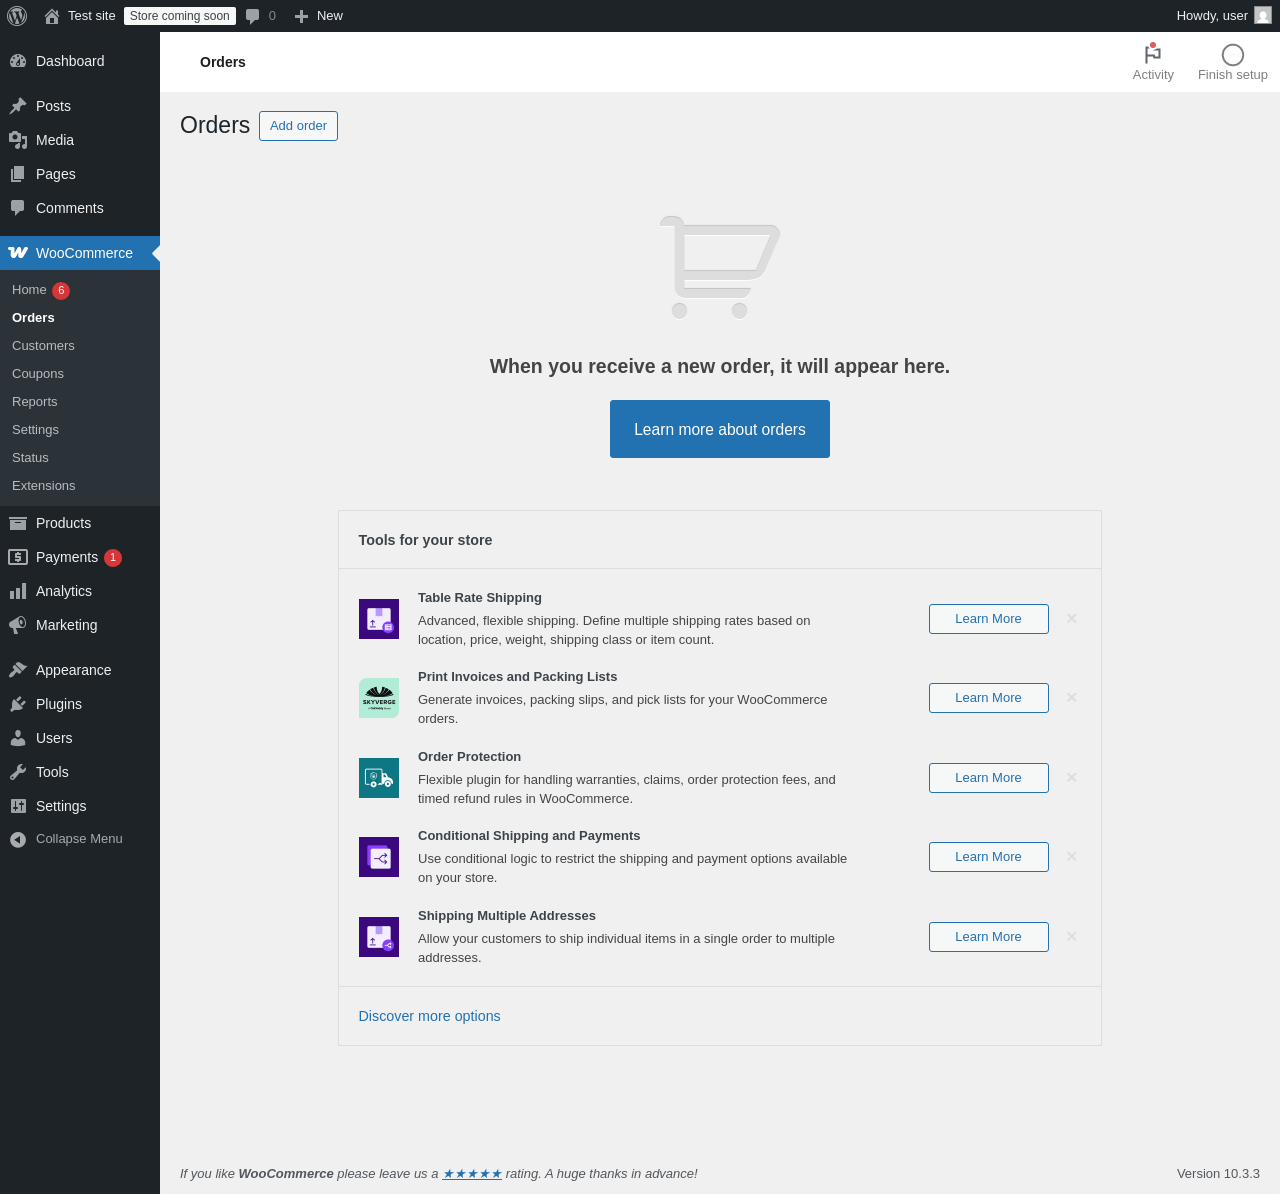Open the Activity flag icon
The width and height of the screenshot is (1280, 1194).
[1153, 54]
